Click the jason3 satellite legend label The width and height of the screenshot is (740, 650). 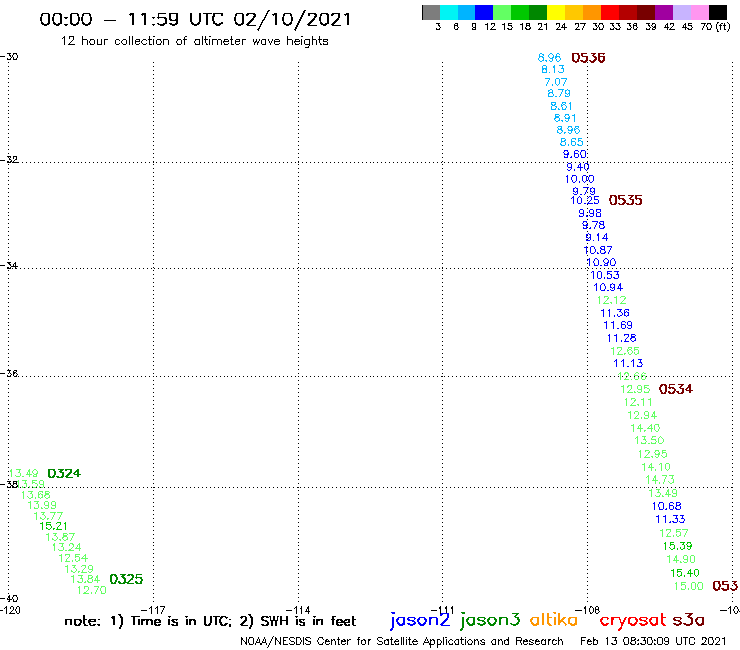(490, 620)
